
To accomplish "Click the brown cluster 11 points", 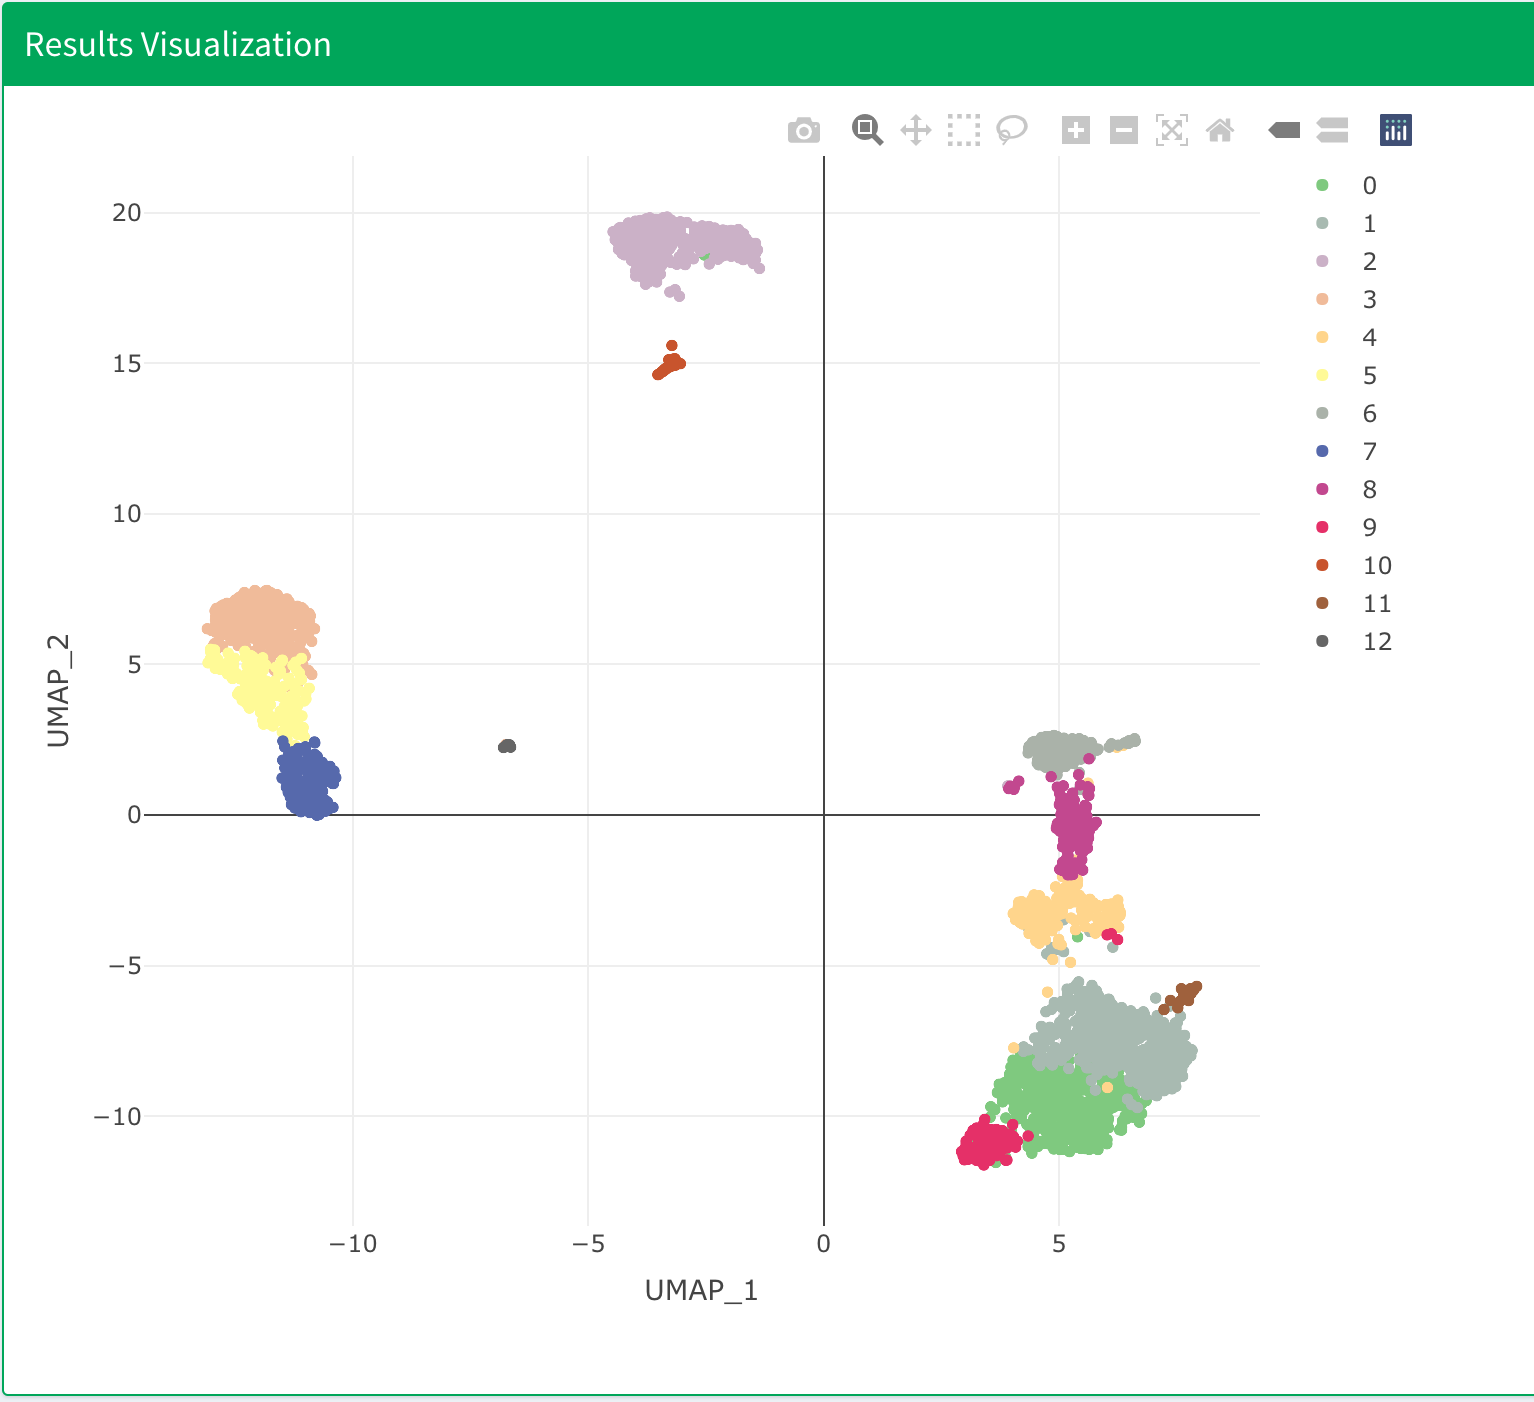I will pos(1181,997).
